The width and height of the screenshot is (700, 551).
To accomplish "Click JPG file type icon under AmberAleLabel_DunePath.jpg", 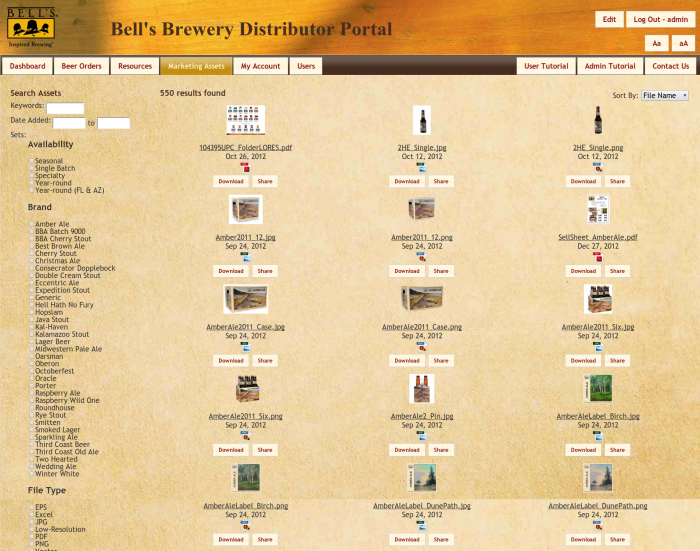I will (421, 526).
